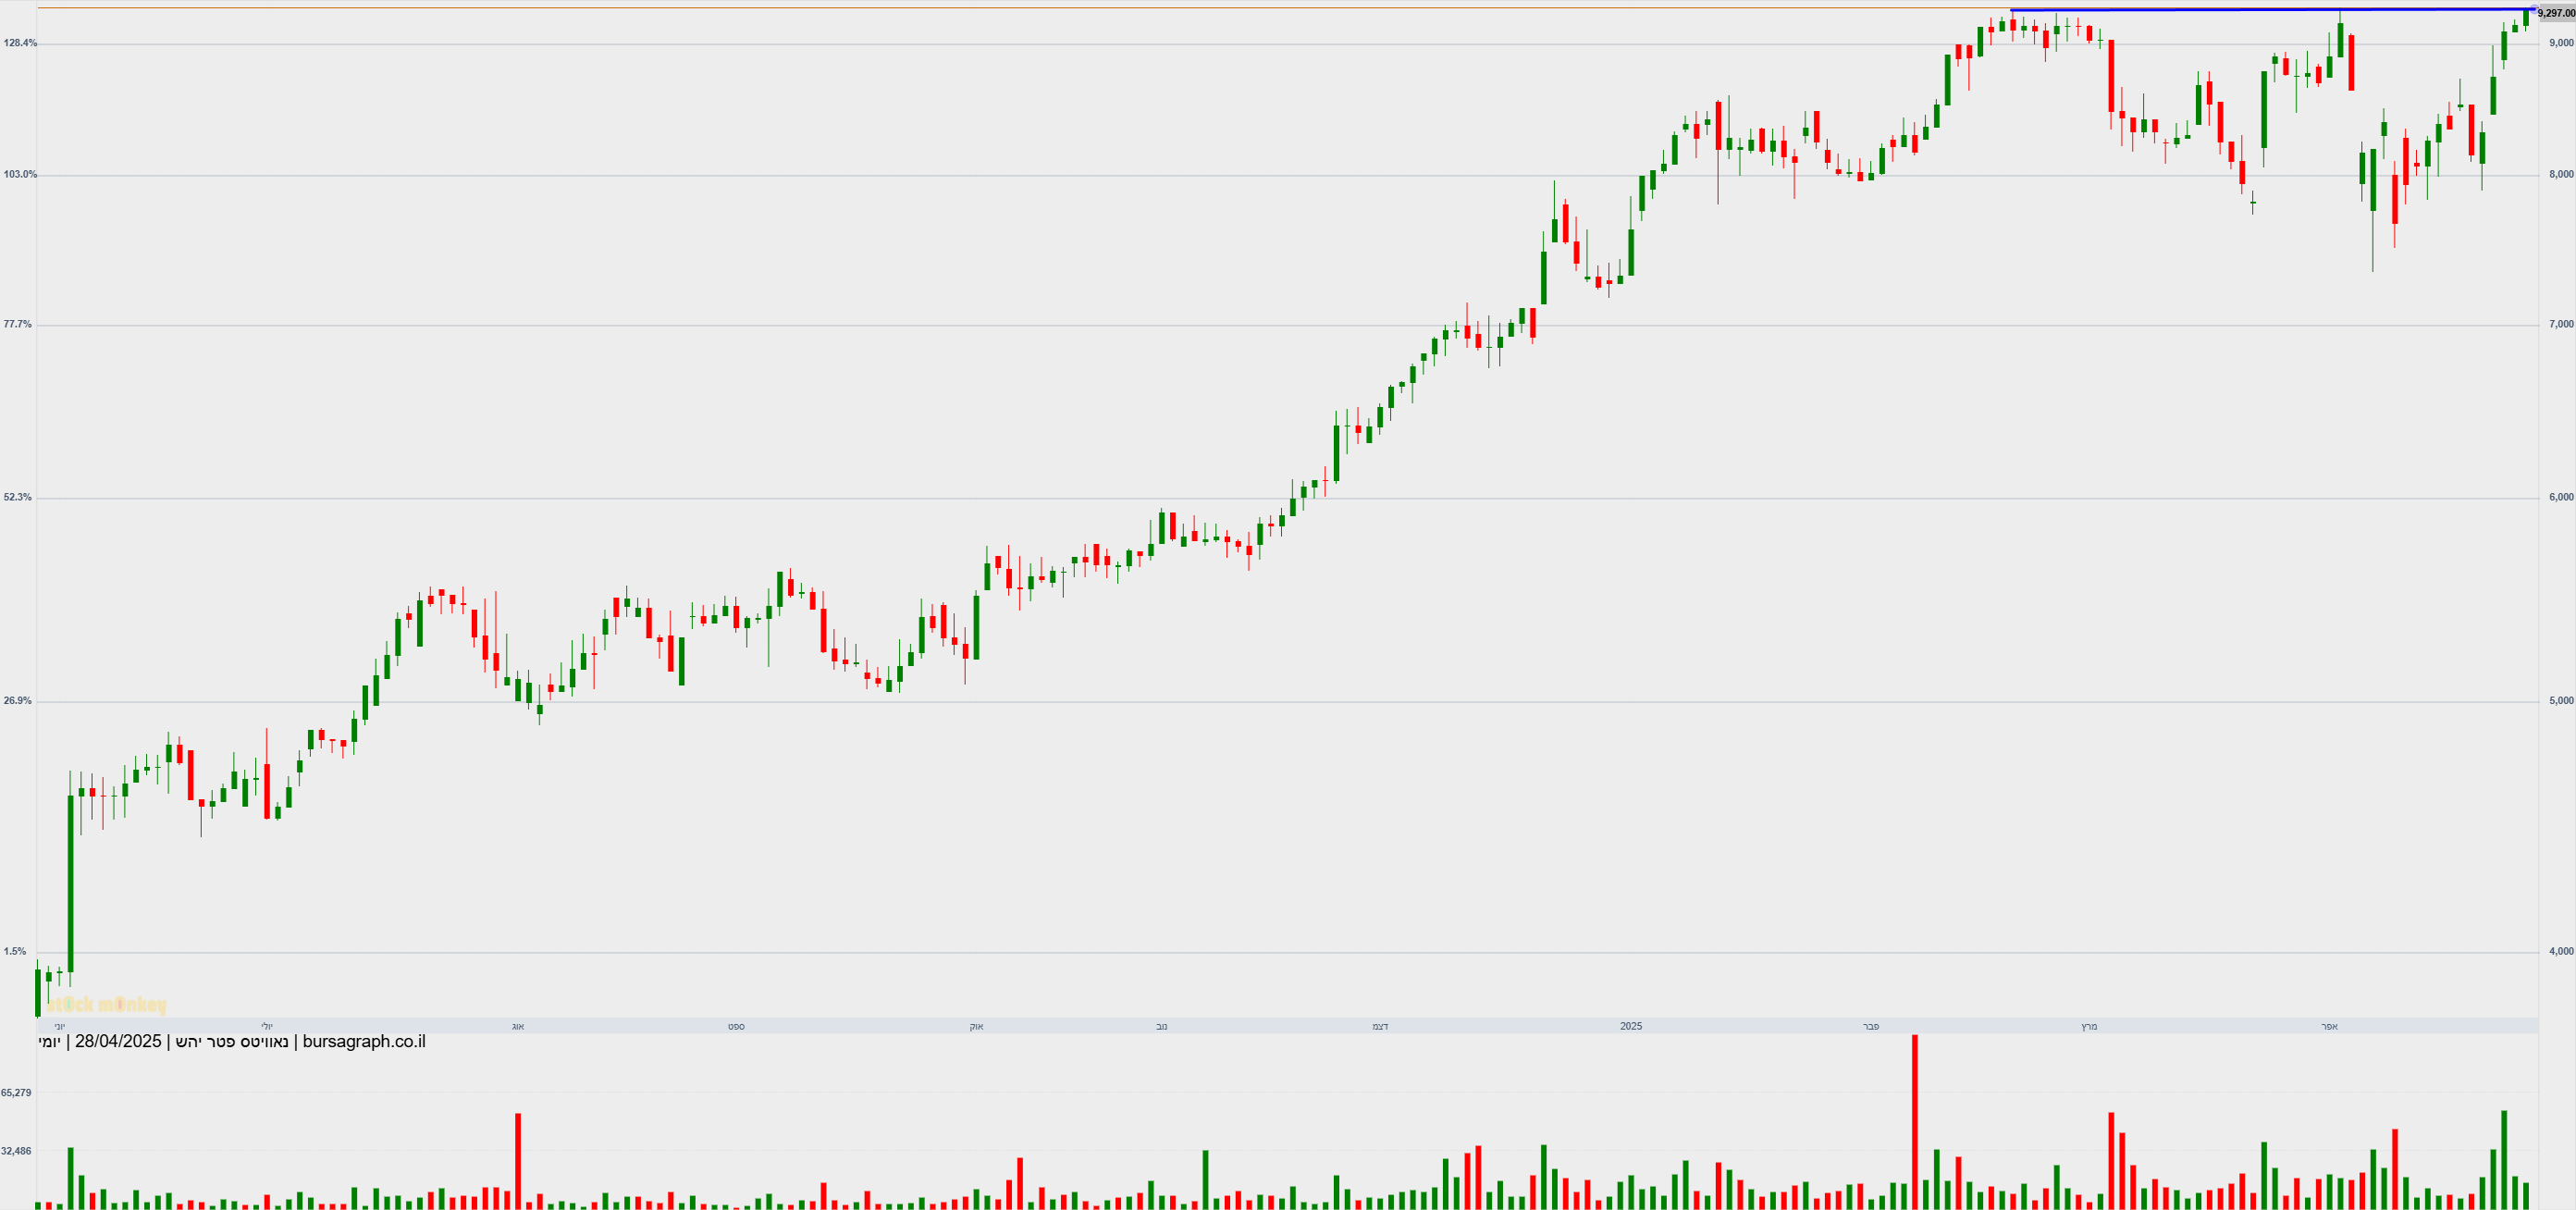Click the tallest red volume bar
Viewport: 2576px width, 1210px height.
click(1914, 1122)
